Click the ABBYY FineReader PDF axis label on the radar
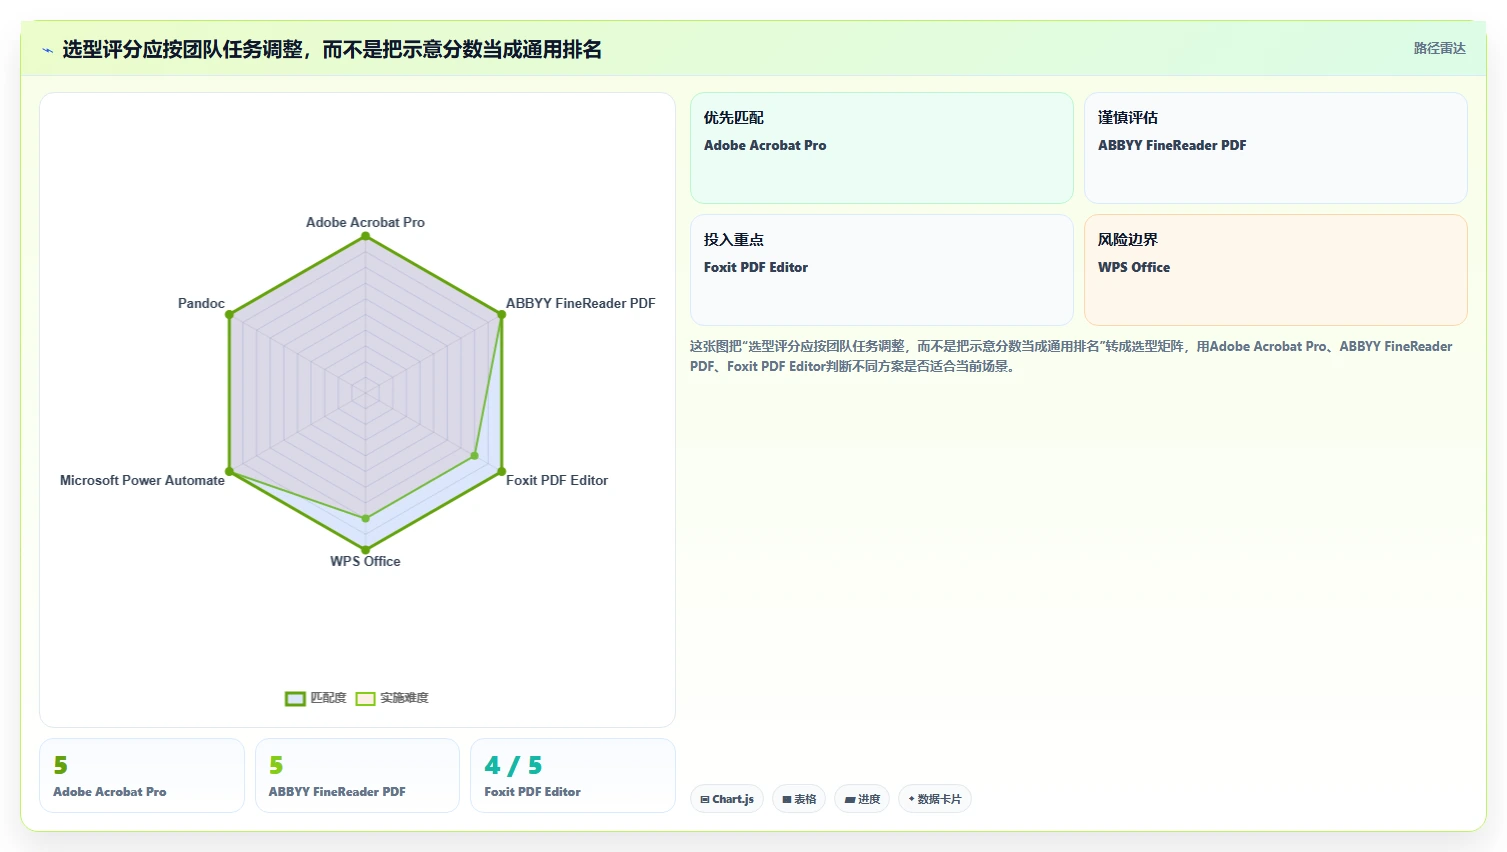The height and width of the screenshot is (852, 1507). [580, 303]
